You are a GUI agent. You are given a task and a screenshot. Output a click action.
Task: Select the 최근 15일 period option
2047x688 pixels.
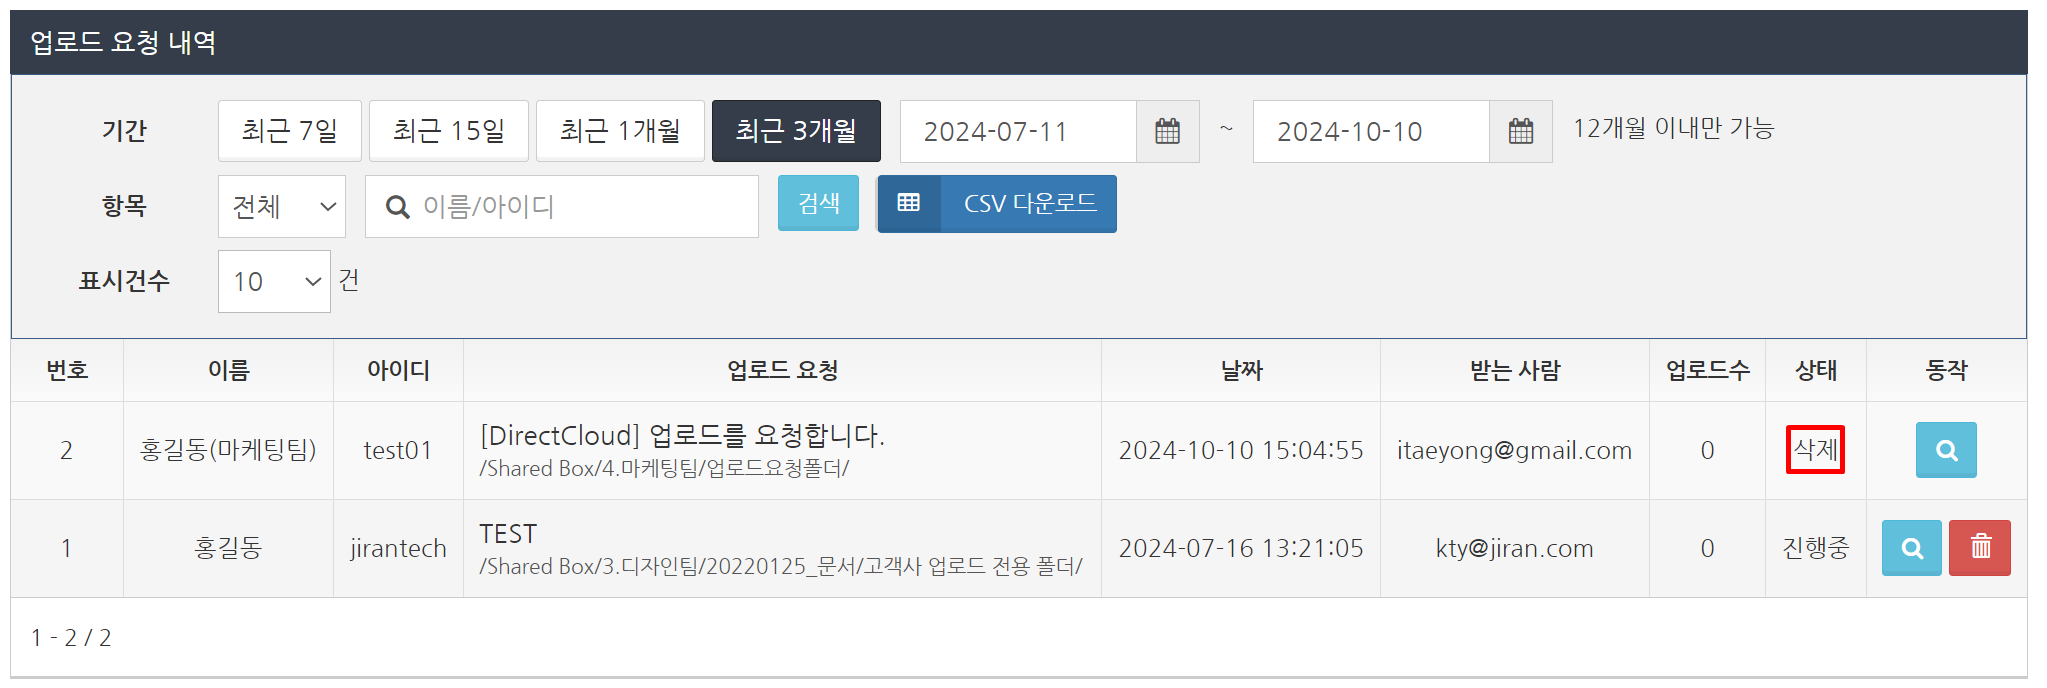click(448, 131)
